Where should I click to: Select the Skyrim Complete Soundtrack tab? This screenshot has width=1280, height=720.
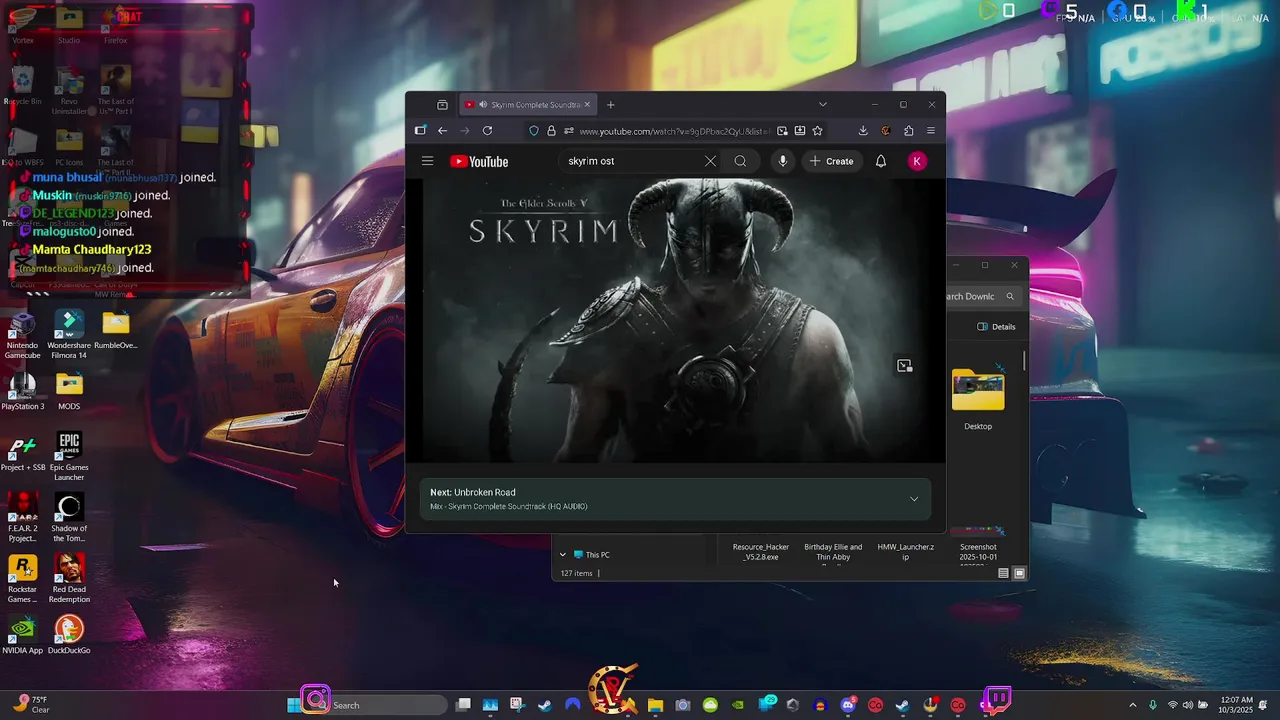(x=528, y=105)
